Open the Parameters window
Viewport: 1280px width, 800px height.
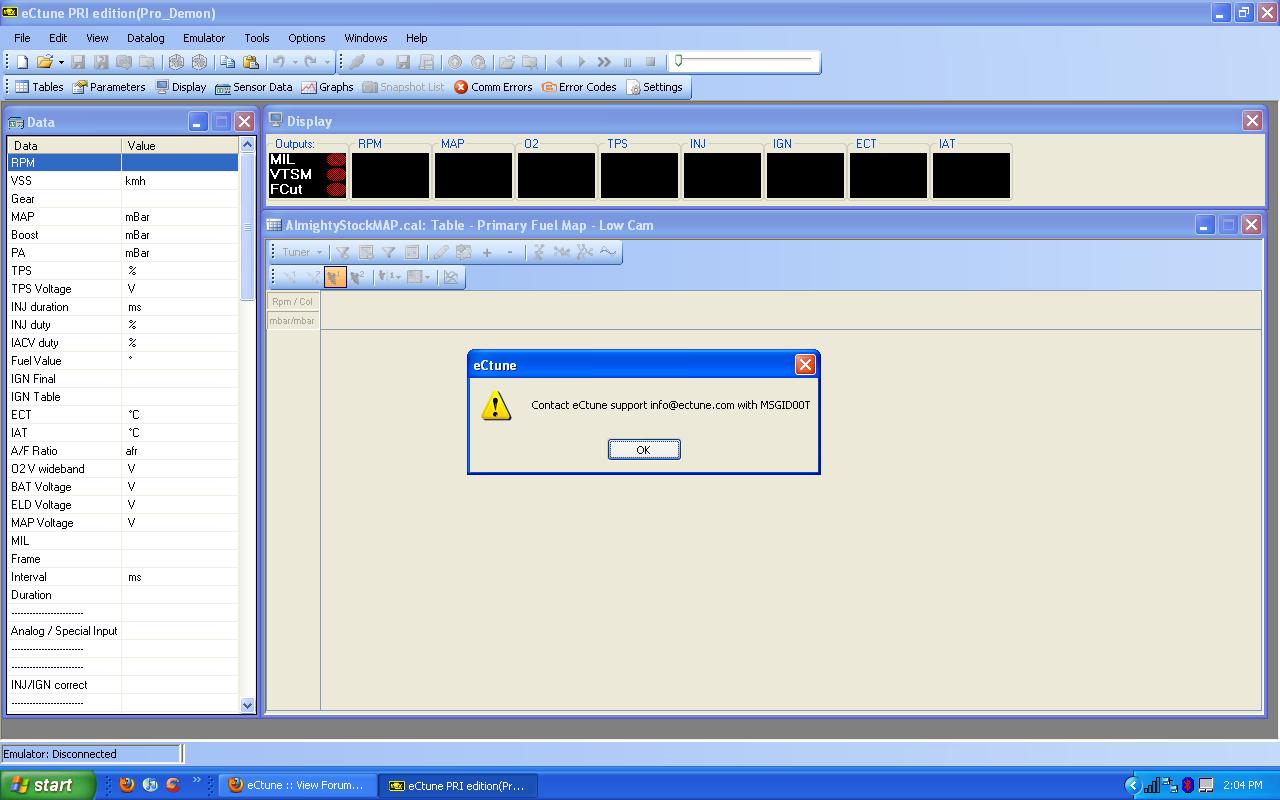(x=109, y=87)
